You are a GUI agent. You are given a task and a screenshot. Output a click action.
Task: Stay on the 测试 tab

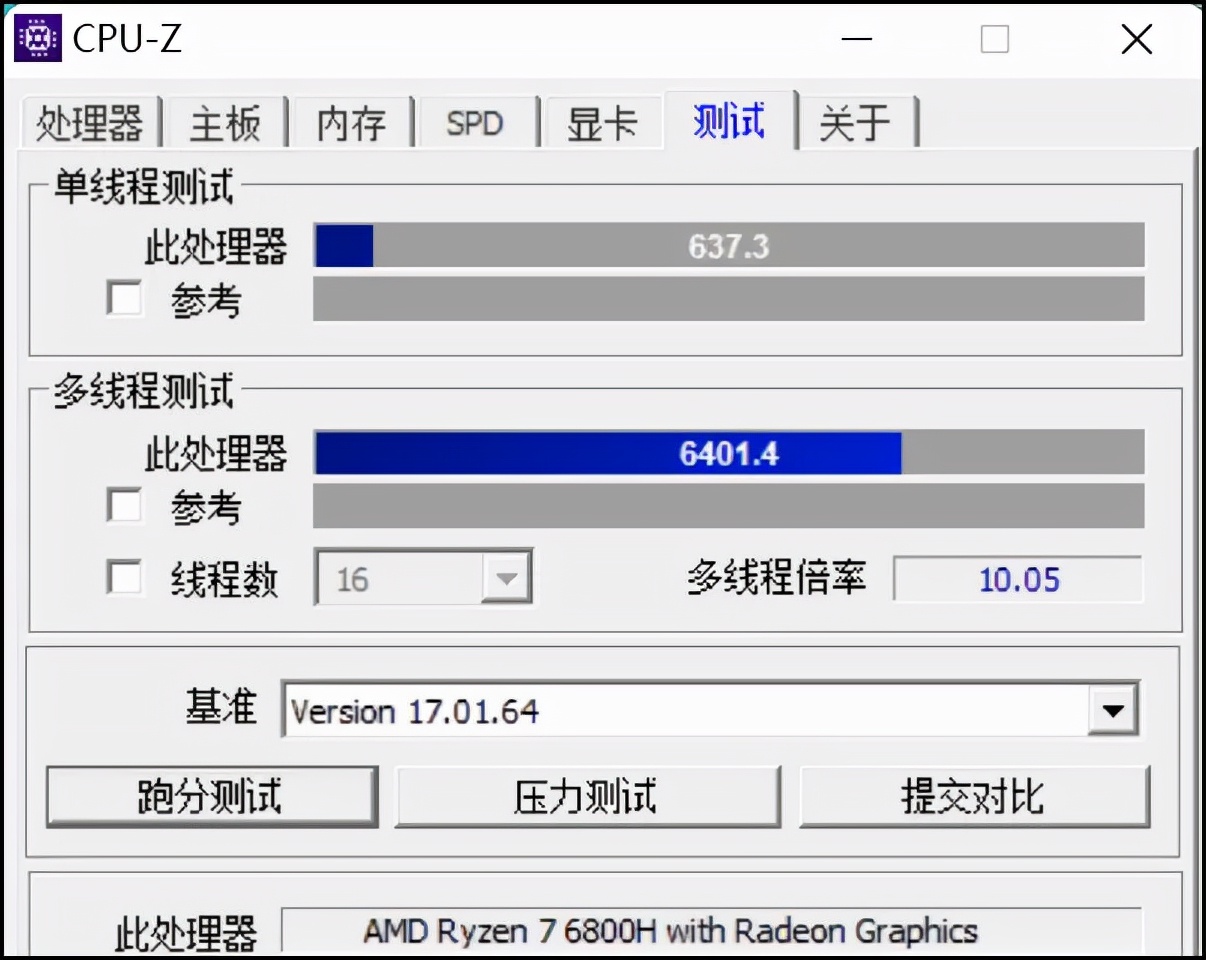click(729, 122)
